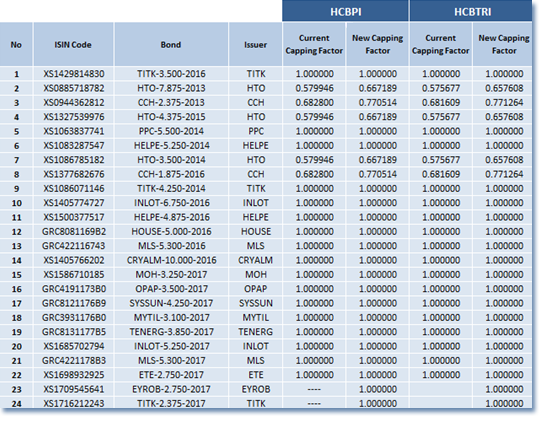Select bond CRYALM-10.000-2016

tap(171, 260)
